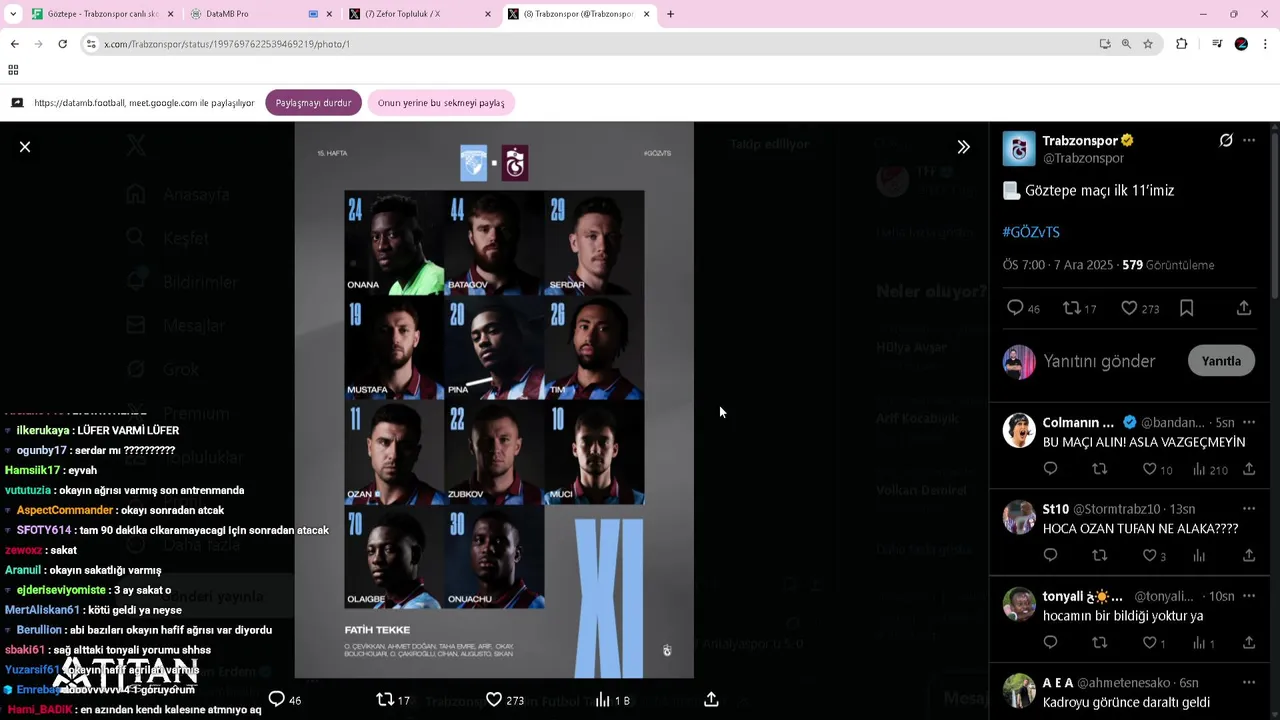Screen dimensions: 1280x720
Task: Reply to Colmanın's comment
Action: coord(1050,469)
